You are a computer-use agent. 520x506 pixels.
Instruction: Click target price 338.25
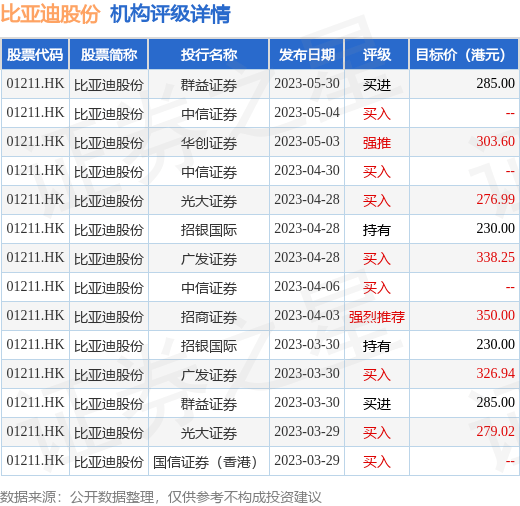[495, 257]
